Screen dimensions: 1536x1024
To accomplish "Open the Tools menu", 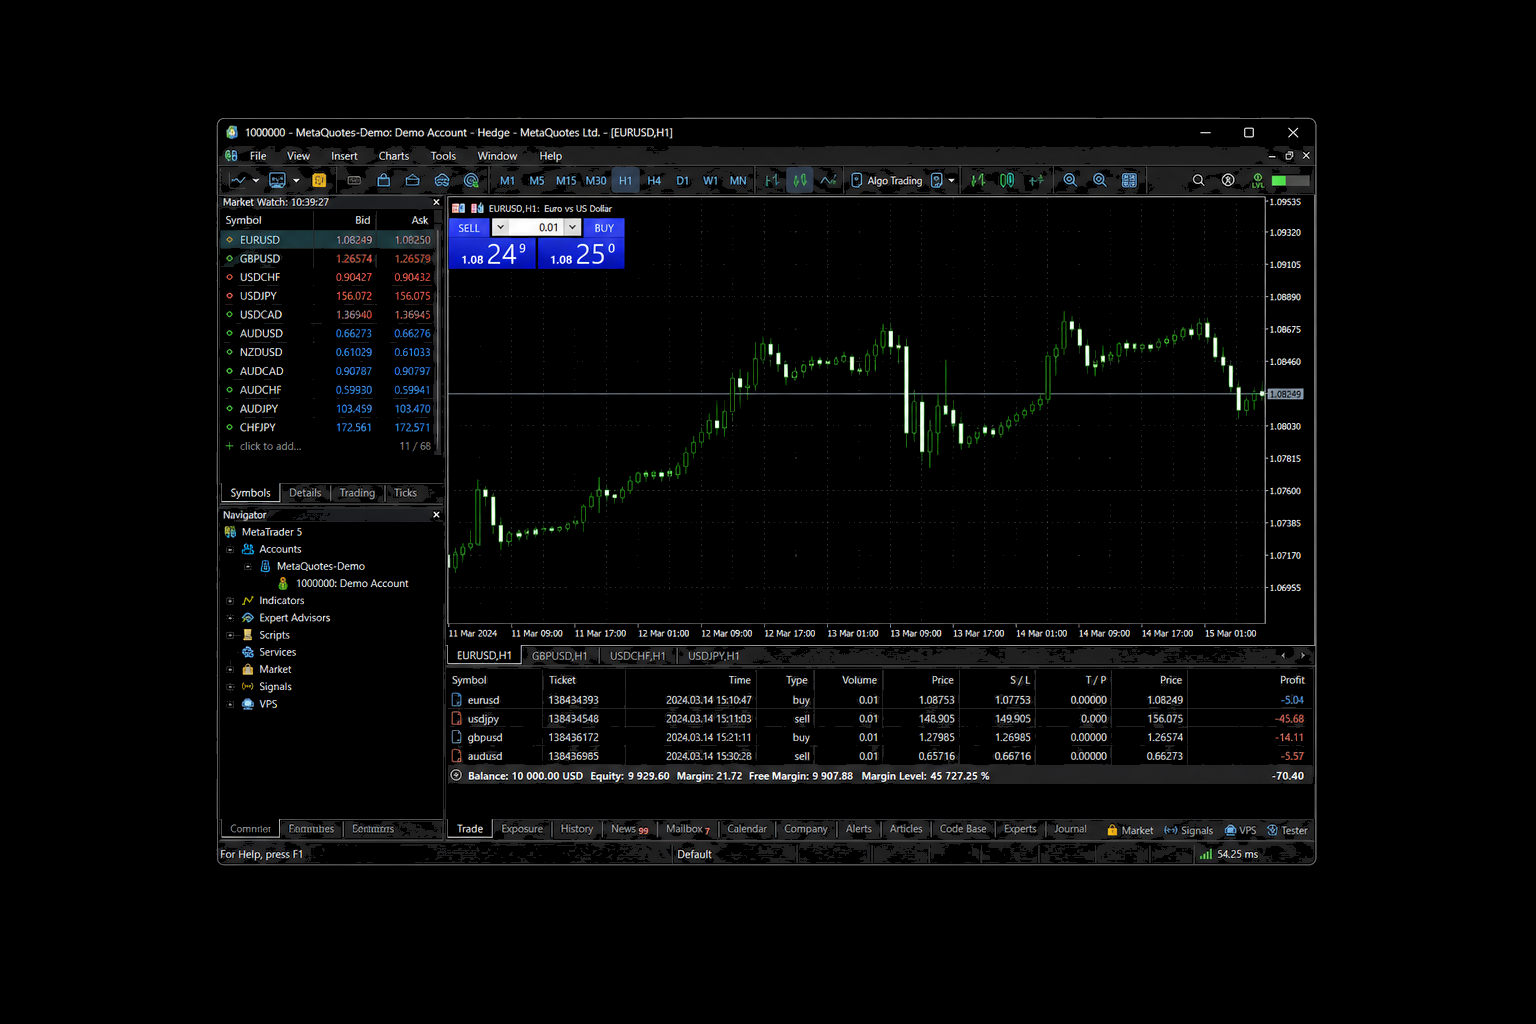I will click(x=443, y=156).
